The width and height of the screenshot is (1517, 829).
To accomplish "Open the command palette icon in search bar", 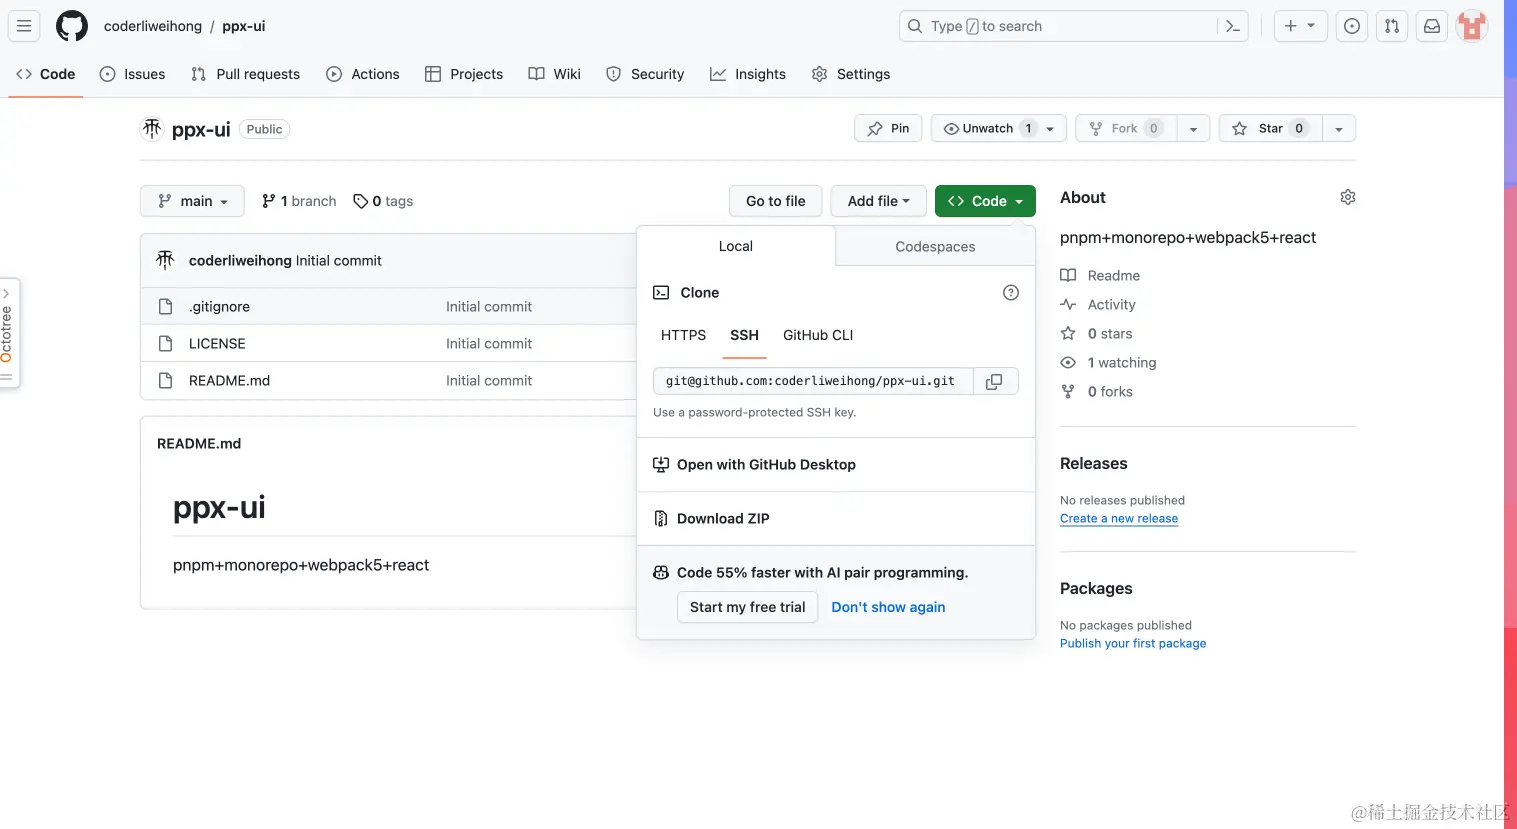I will pos(1232,26).
